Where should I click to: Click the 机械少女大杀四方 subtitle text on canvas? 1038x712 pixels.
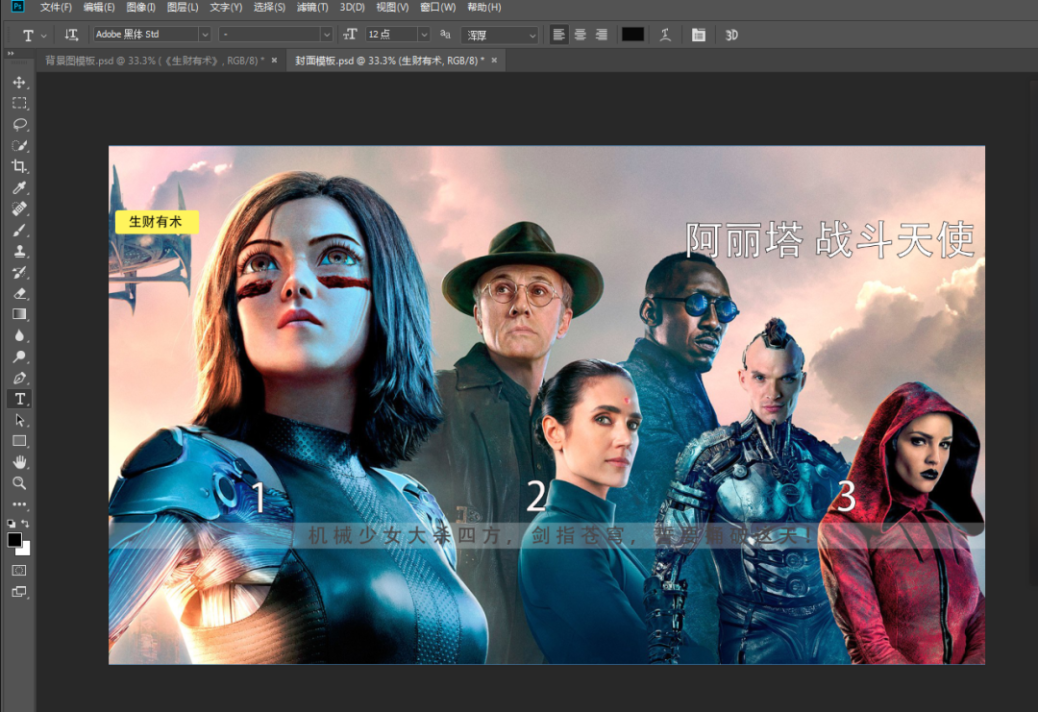tap(561, 535)
